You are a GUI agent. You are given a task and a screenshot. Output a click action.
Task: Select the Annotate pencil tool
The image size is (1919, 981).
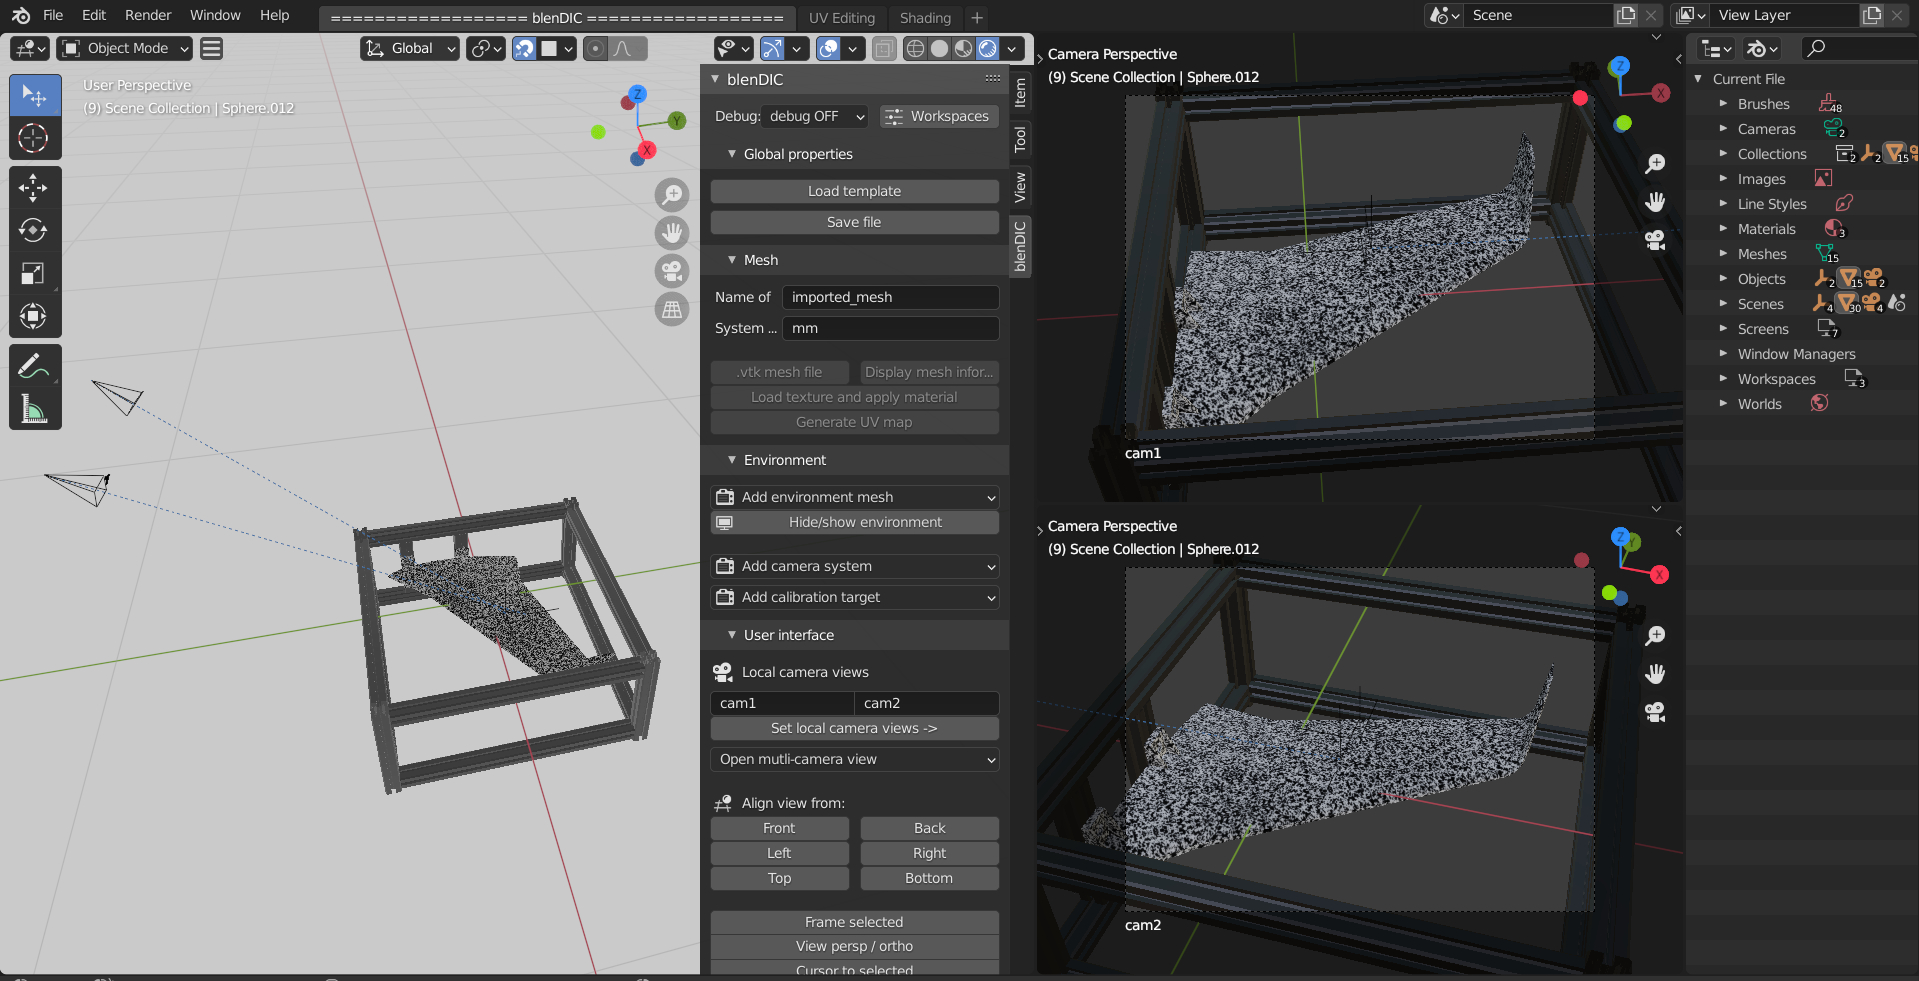tap(35, 366)
